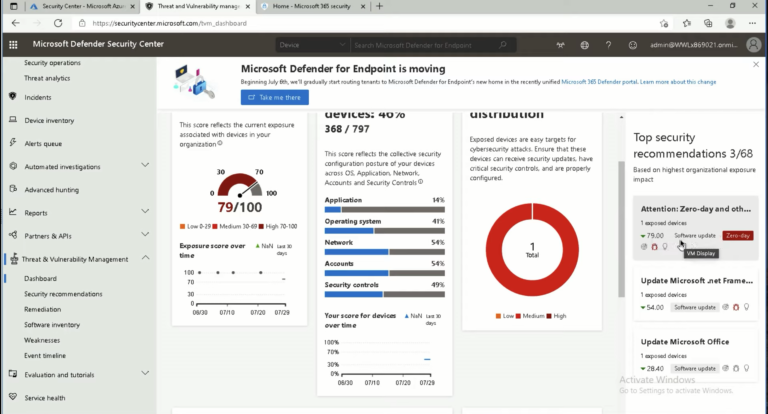The height and width of the screenshot is (414, 768).
Task: Open the app launcher waffle icon
Action: [x=13, y=45]
